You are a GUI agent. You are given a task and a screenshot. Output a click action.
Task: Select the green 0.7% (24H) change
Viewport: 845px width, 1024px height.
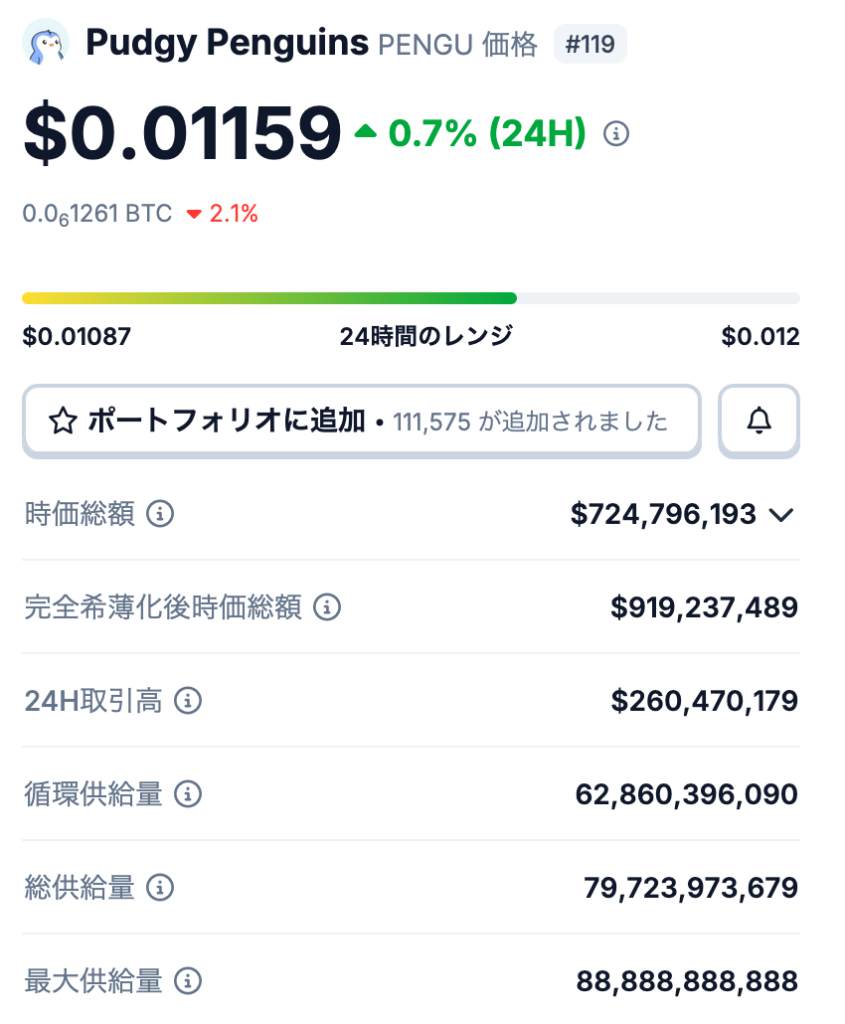482,131
